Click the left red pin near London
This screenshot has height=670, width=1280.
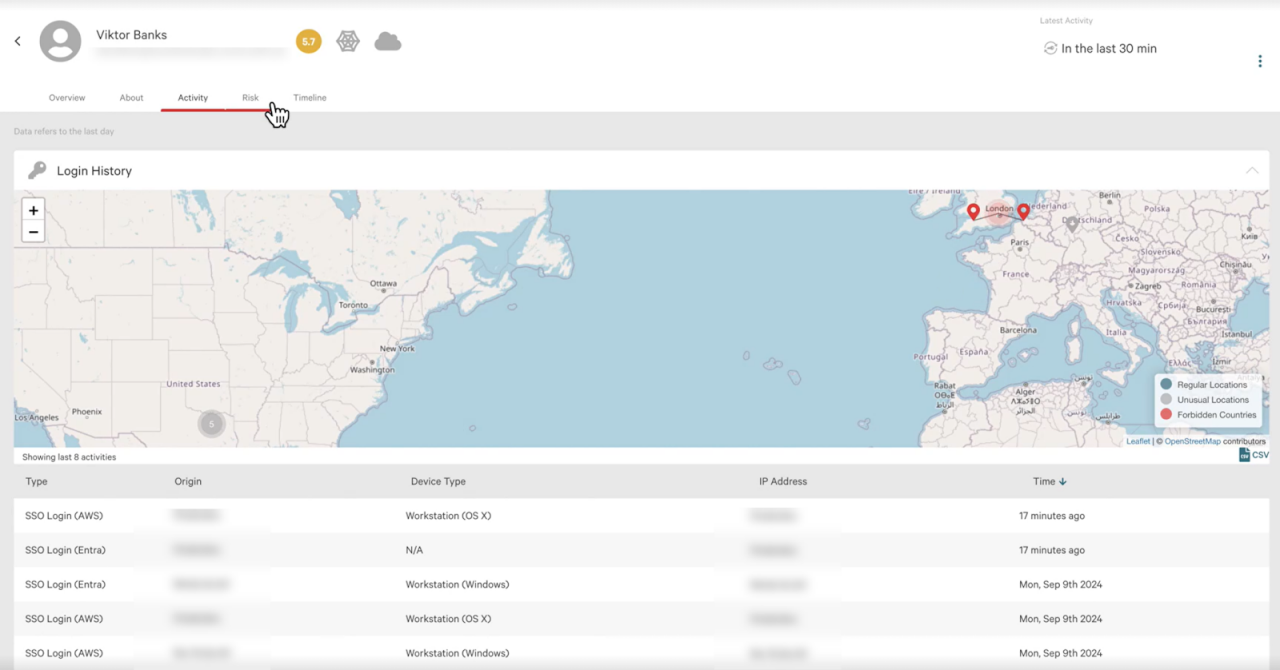point(973,211)
